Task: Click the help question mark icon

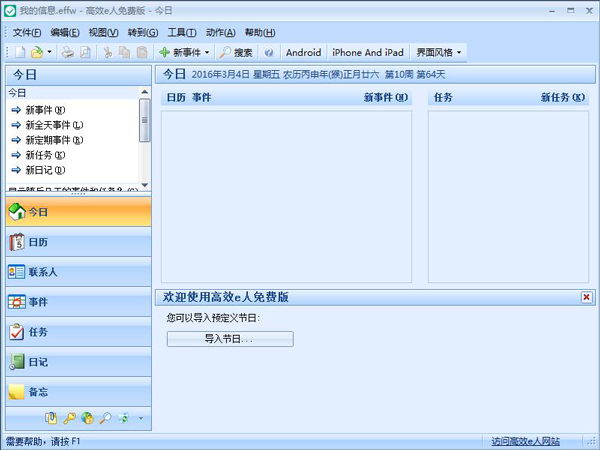Action: click(269, 52)
